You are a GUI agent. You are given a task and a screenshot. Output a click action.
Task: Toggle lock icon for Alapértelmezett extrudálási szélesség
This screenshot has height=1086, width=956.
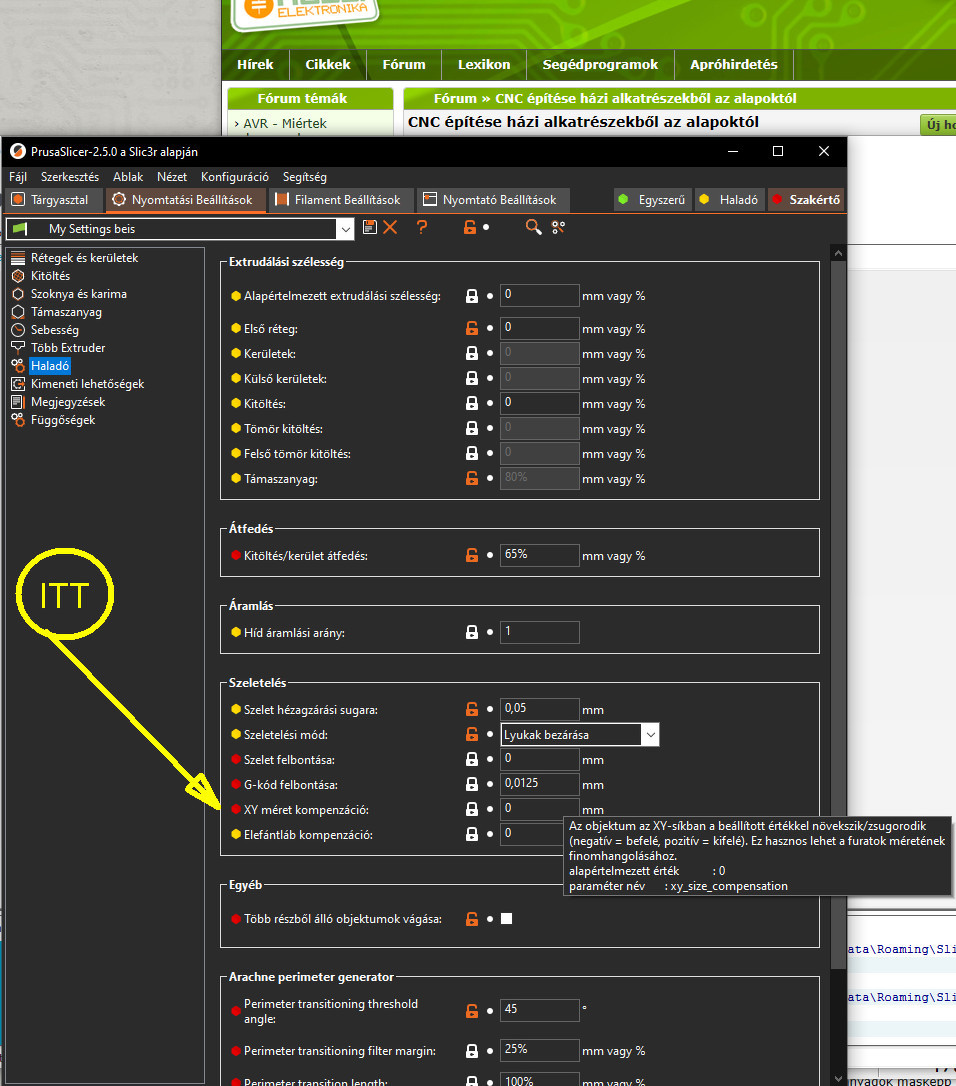tap(472, 296)
